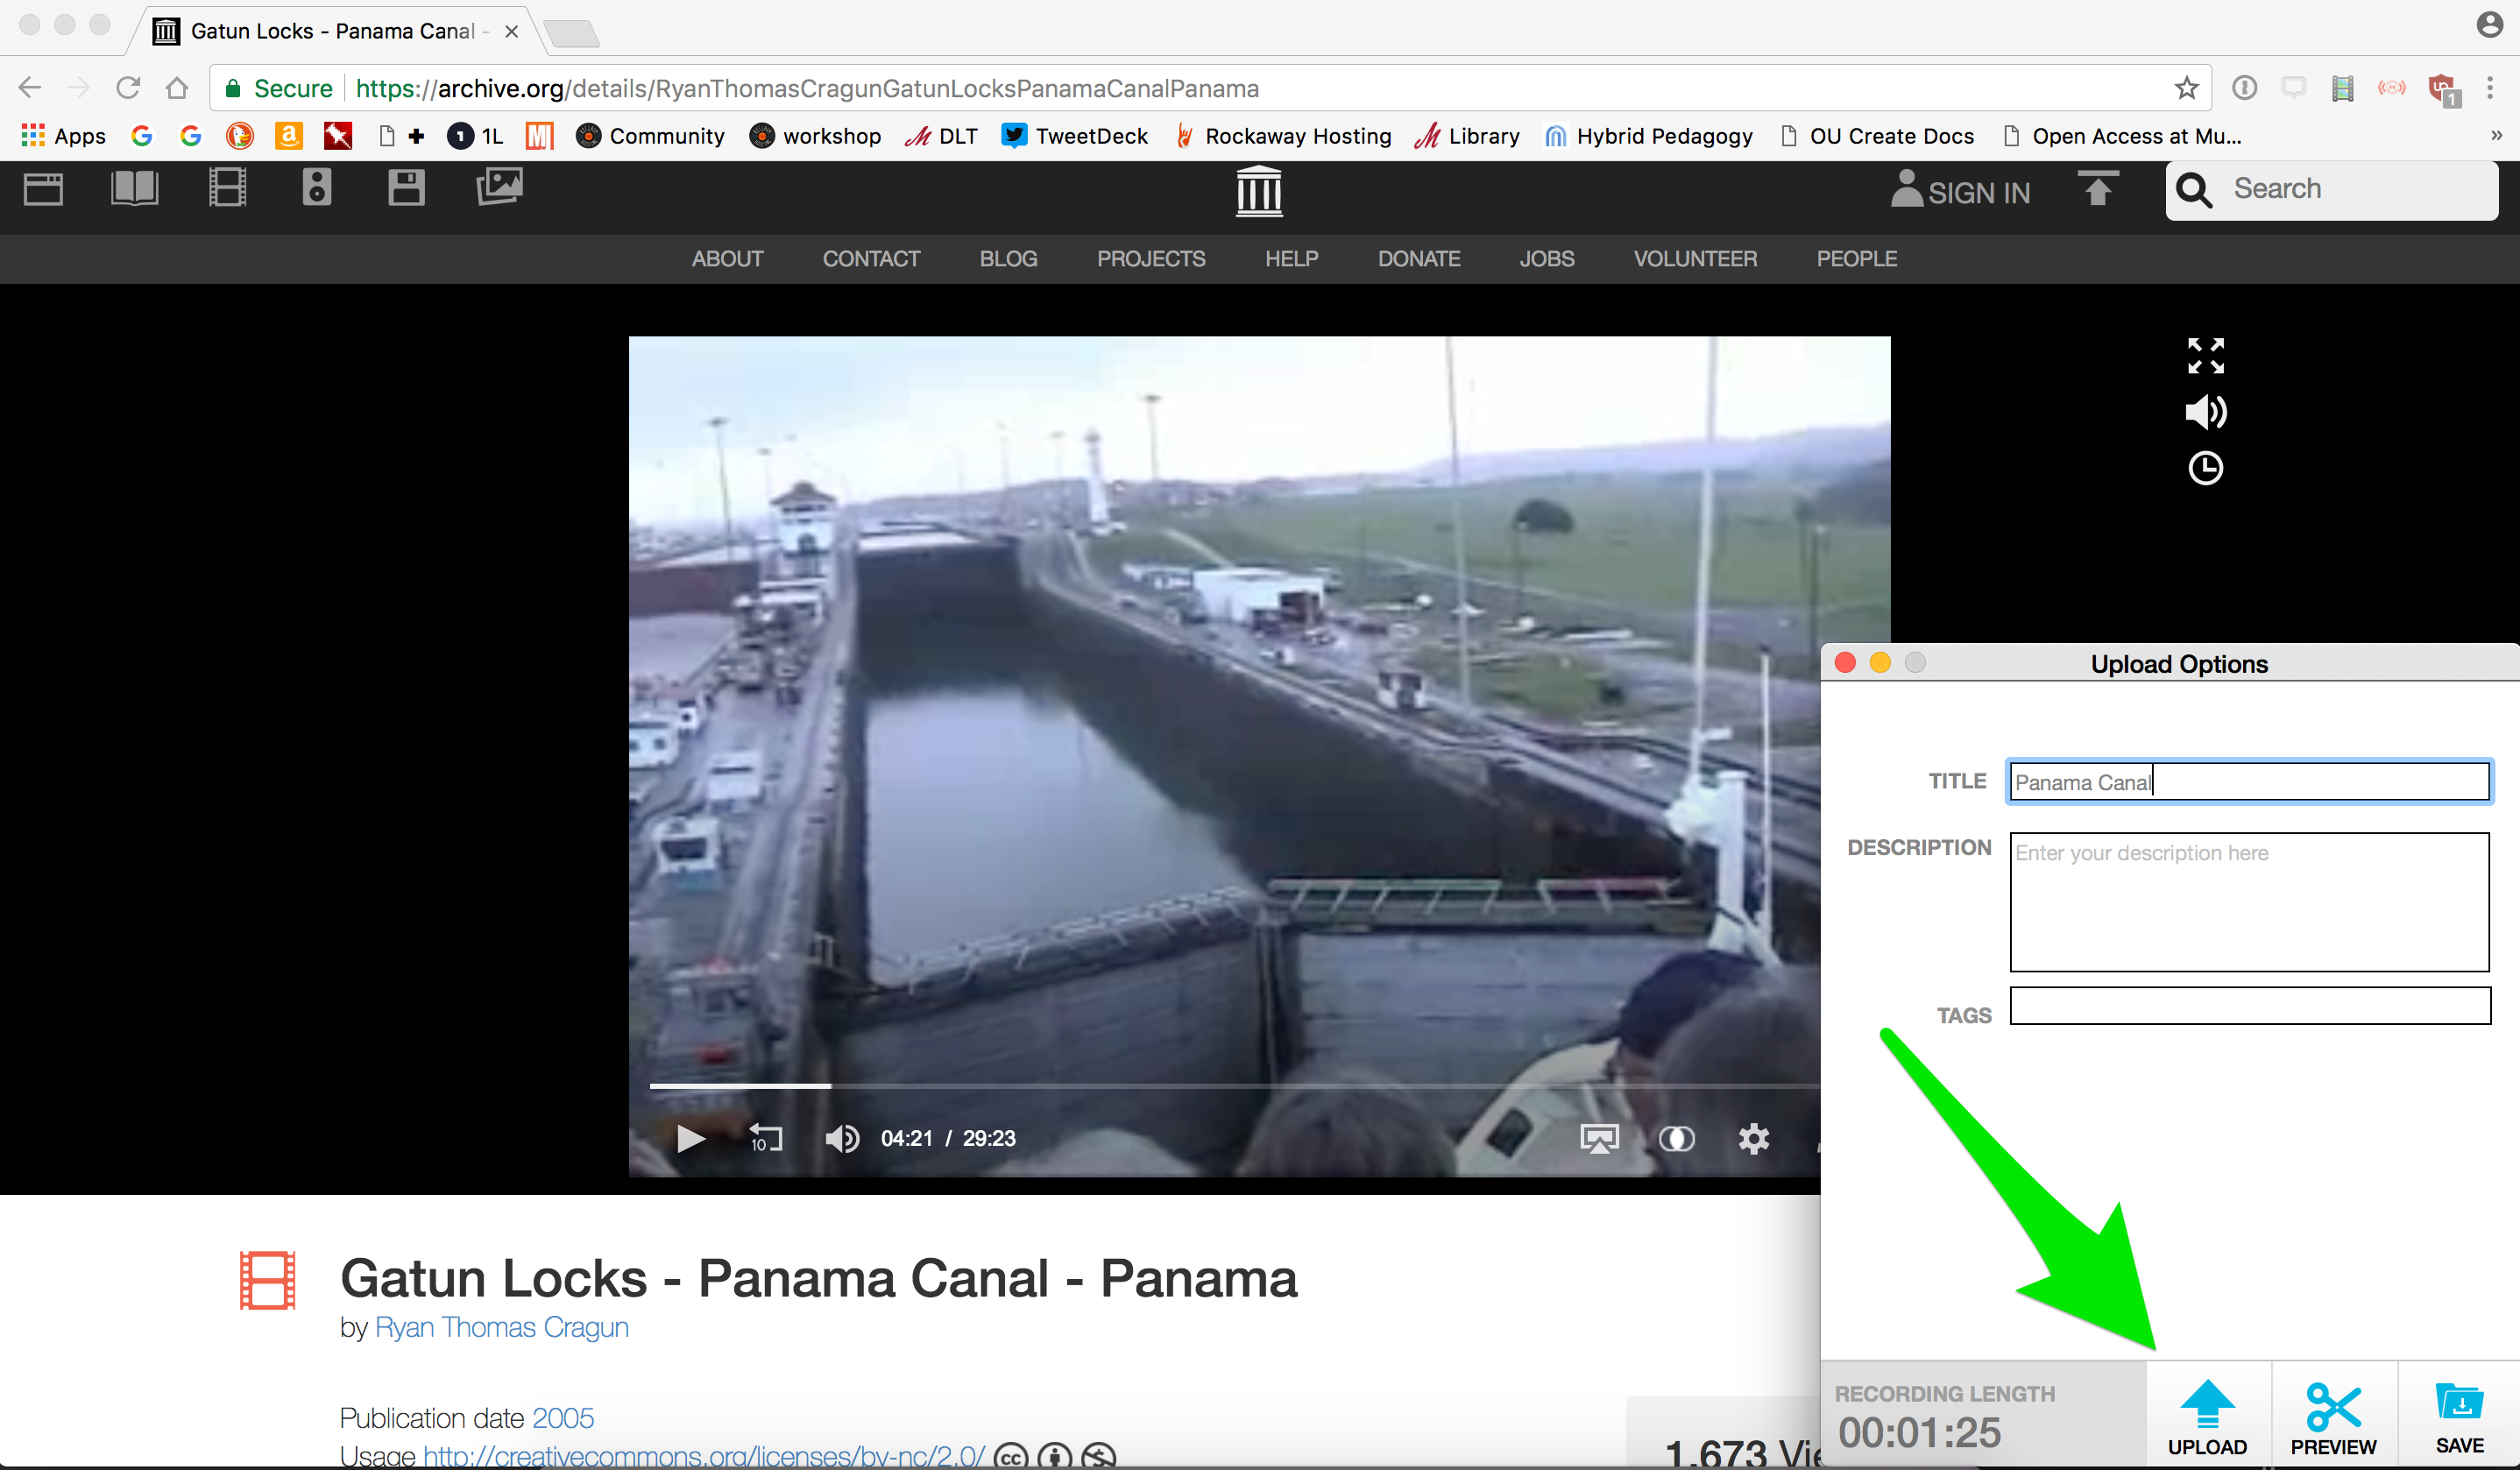Open the Apps bookmark
Screen dimensions: 2520x1470
pyautogui.click(x=64, y=136)
